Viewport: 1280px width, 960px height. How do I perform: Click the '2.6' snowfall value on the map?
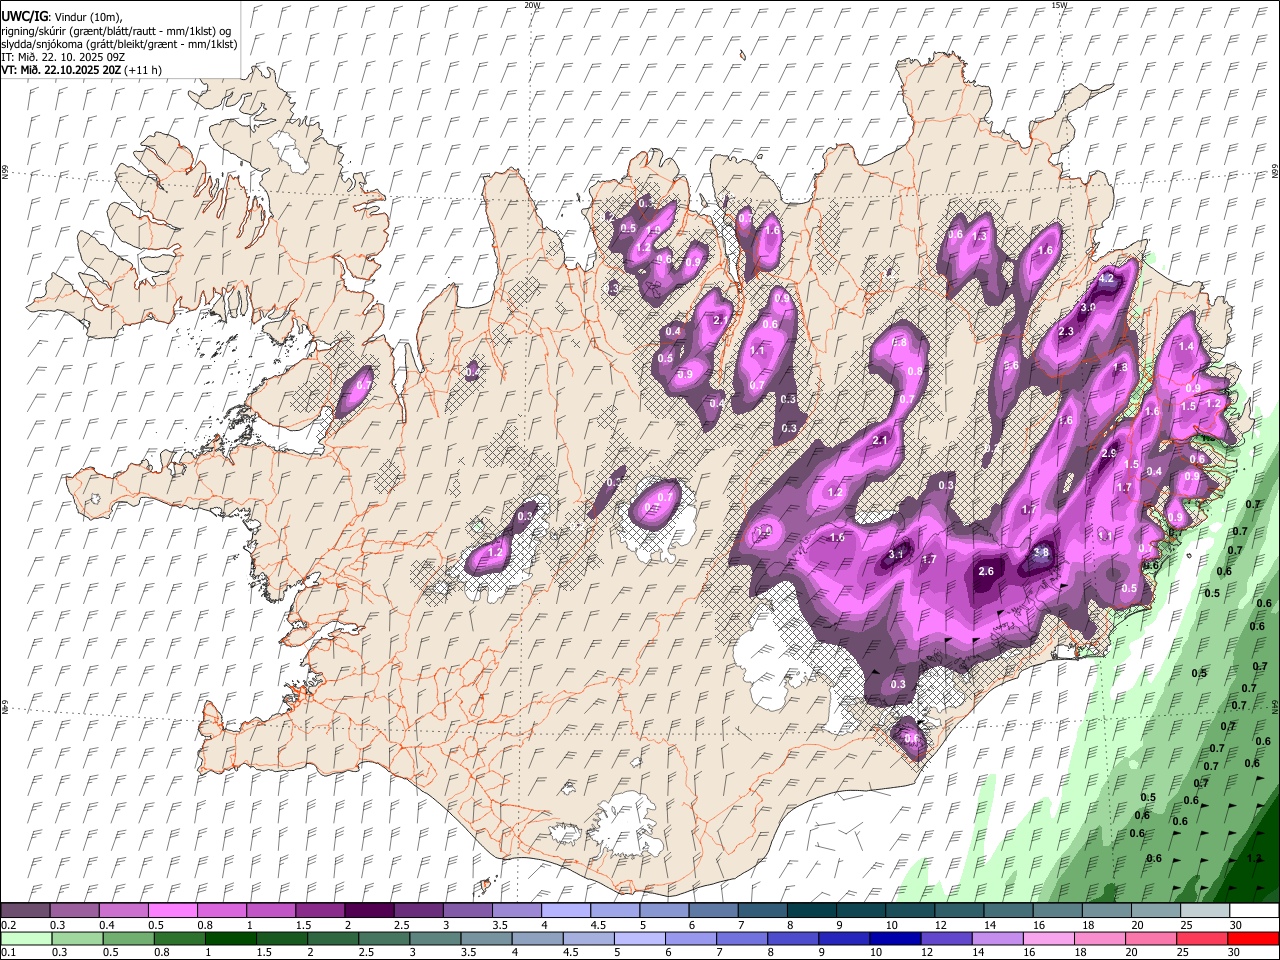coord(986,571)
